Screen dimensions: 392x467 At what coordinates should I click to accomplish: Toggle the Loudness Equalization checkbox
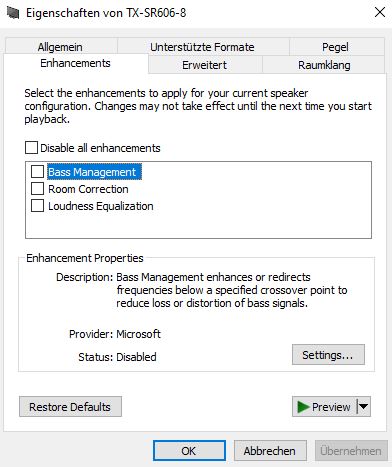(x=37, y=206)
